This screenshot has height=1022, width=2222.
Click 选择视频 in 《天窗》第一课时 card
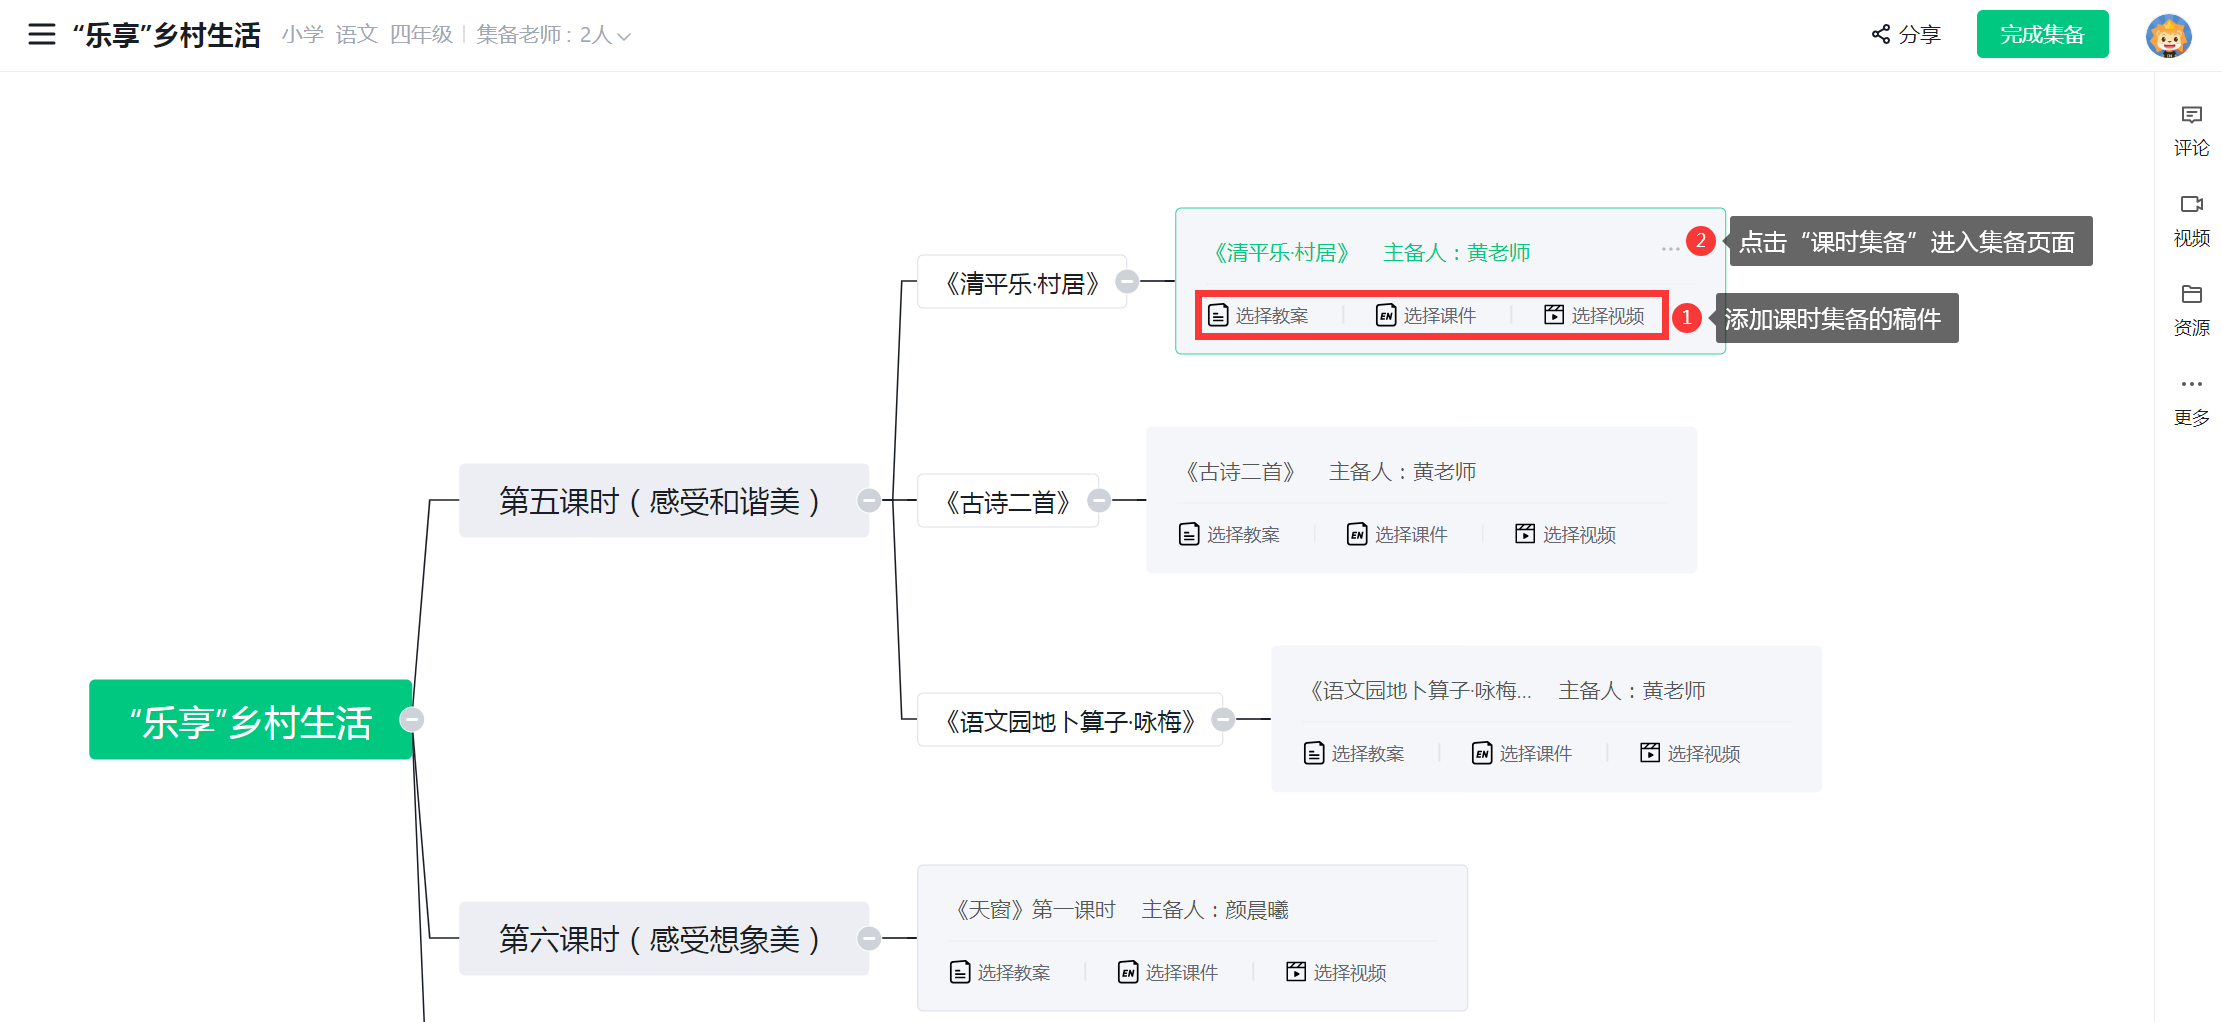(1336, 973)
